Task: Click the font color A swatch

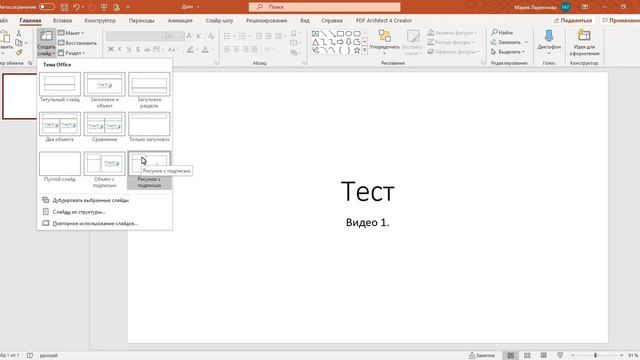Action: (x=205, y=49)
